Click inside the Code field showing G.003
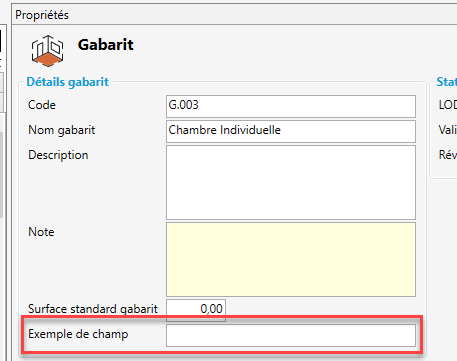The width and height of the screenshot is (457, 361). pyautogui.click(x=291, y=106)
